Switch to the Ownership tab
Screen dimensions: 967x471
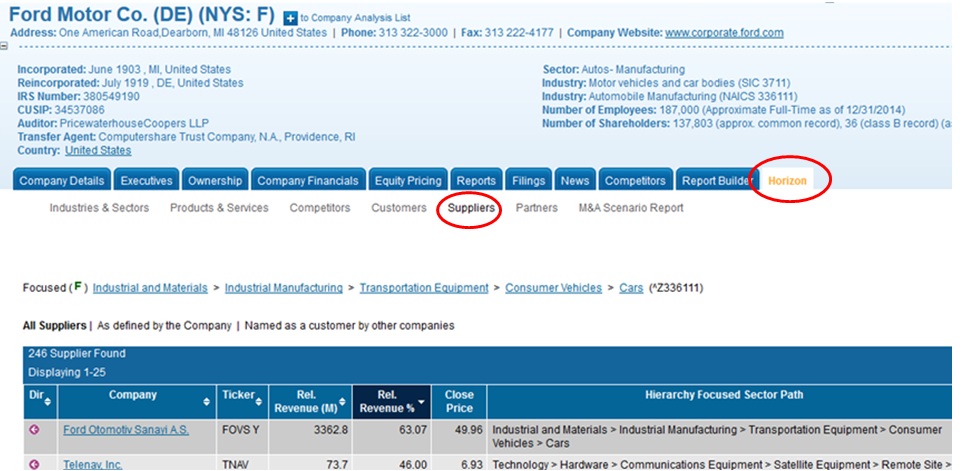click(215, 181)
